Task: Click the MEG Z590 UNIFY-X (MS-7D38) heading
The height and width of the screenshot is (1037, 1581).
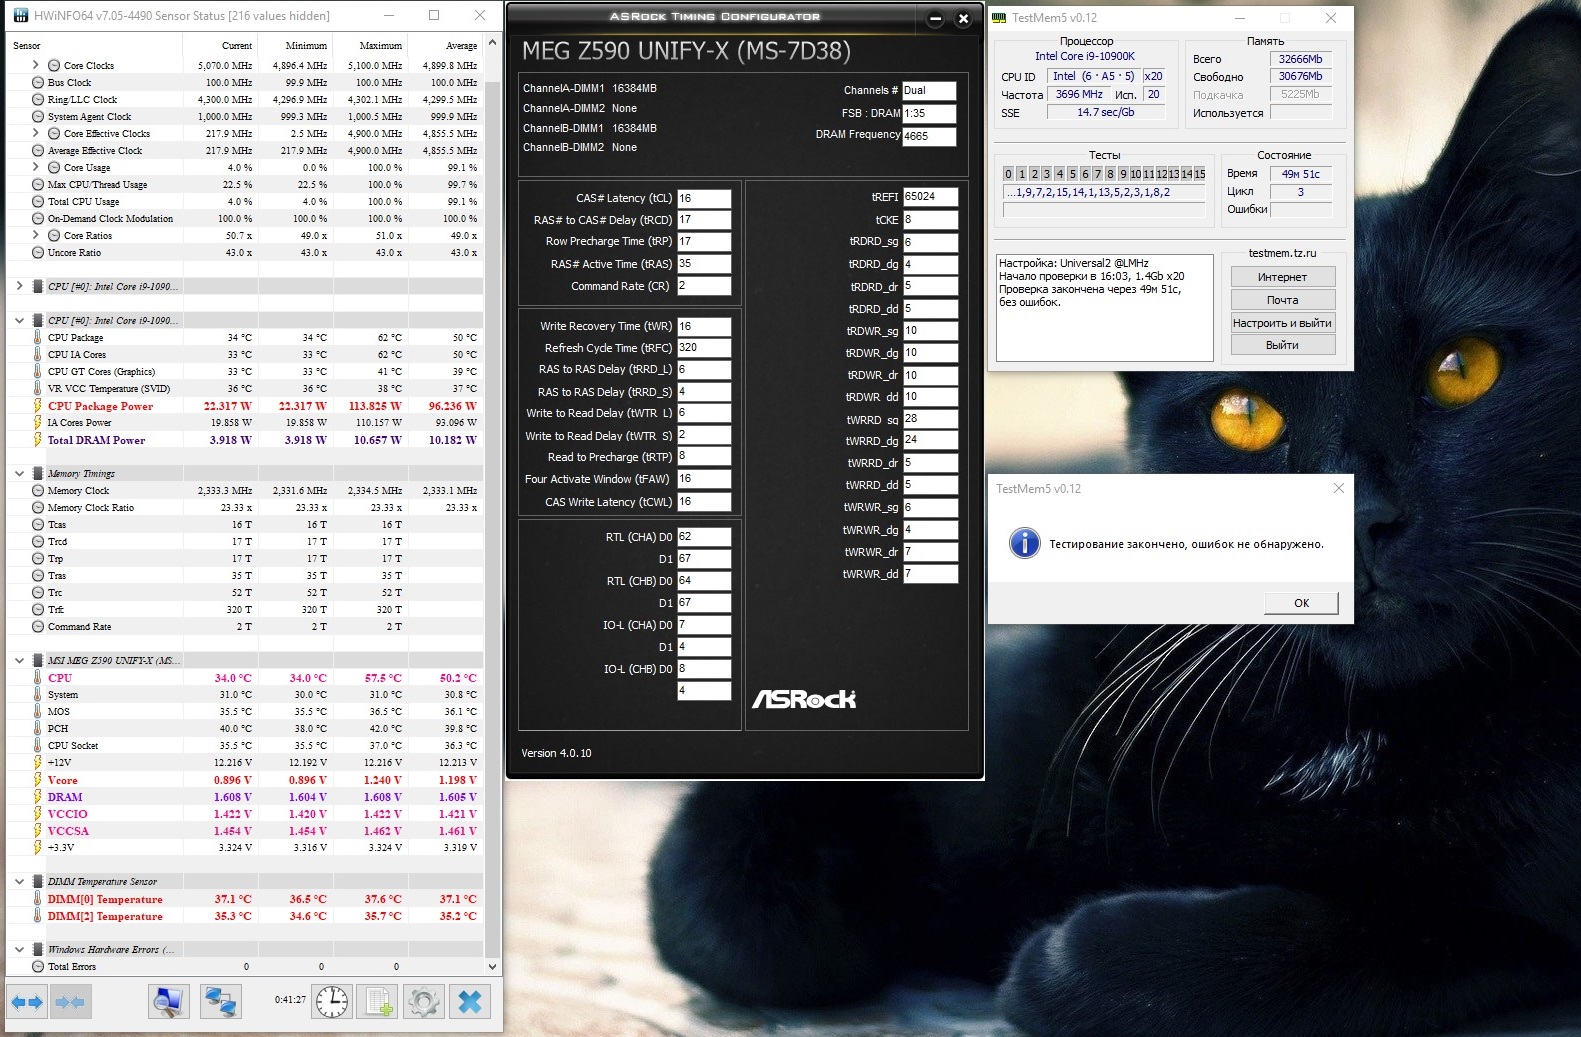Action: 686,52
